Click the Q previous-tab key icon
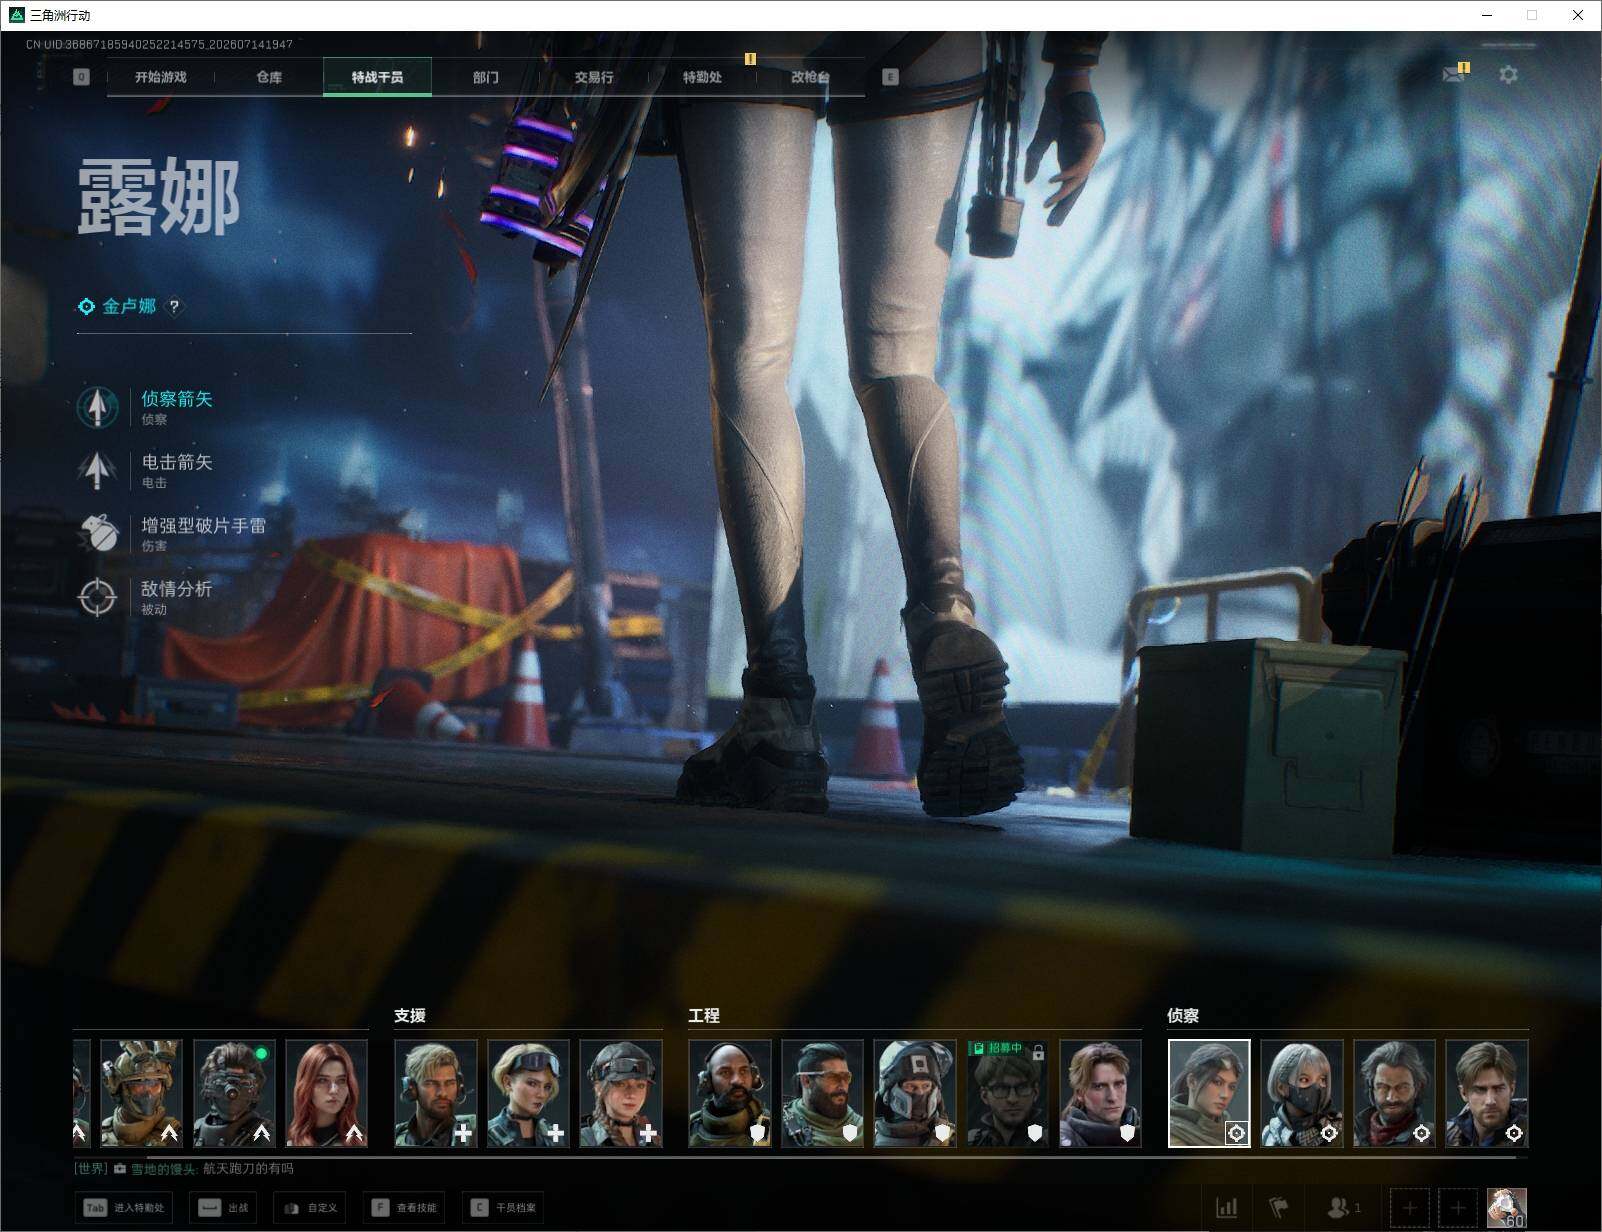1602x1232 pixels. (x=81, y=77)
